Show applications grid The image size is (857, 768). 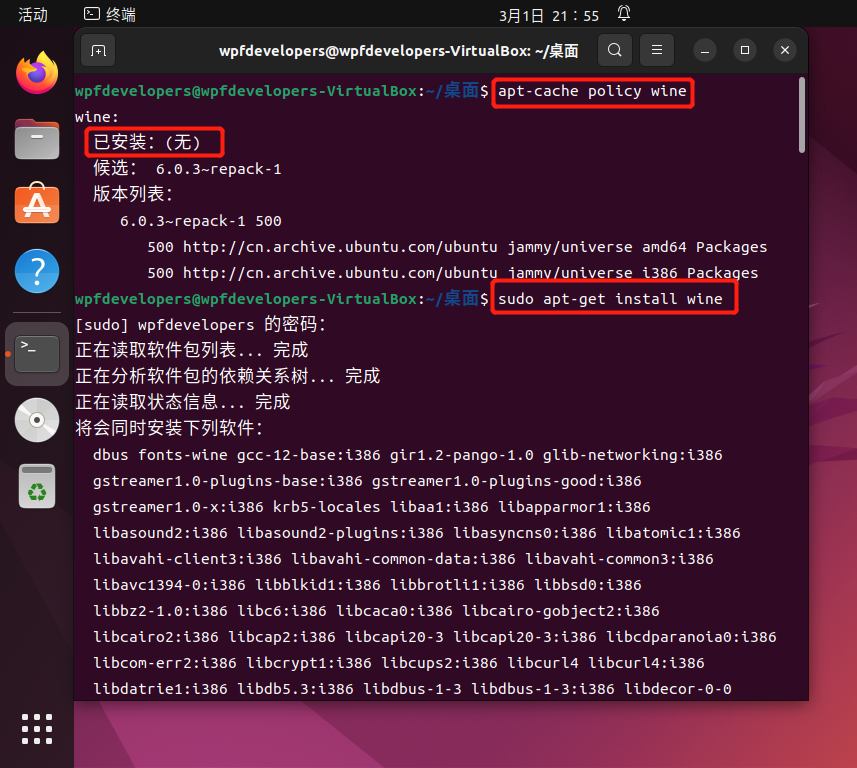pos(37,729)
